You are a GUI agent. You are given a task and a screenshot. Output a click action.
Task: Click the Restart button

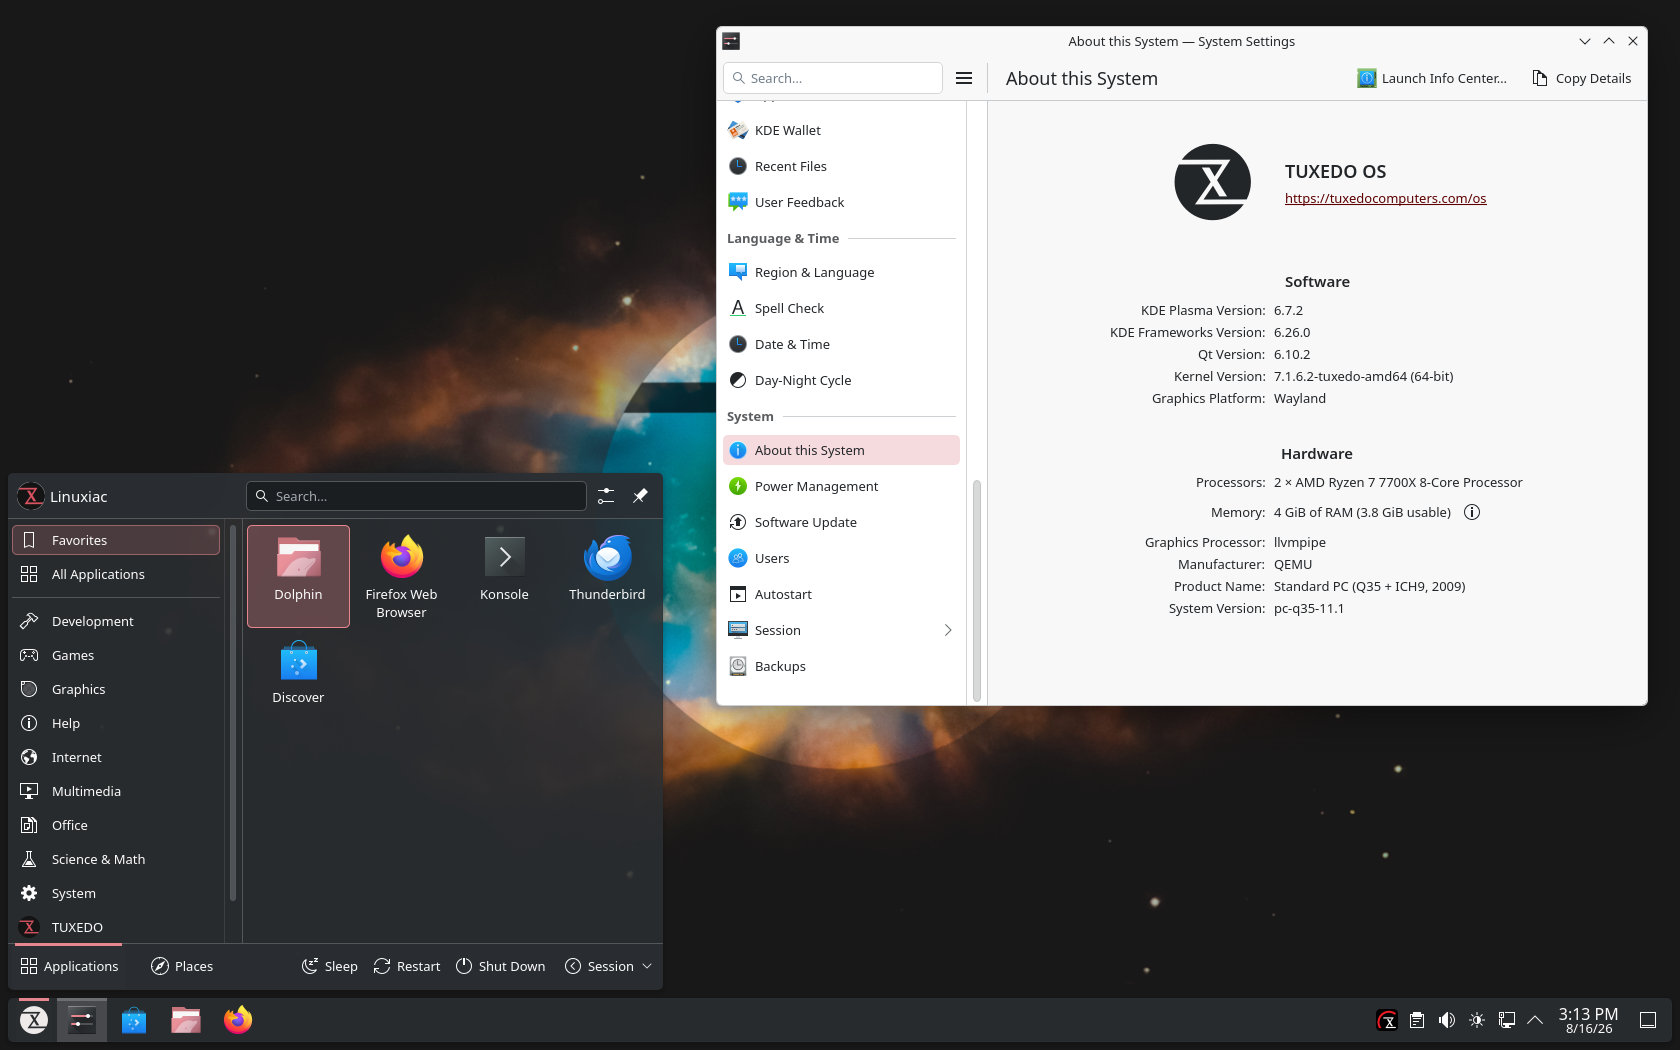pos(407,966)
